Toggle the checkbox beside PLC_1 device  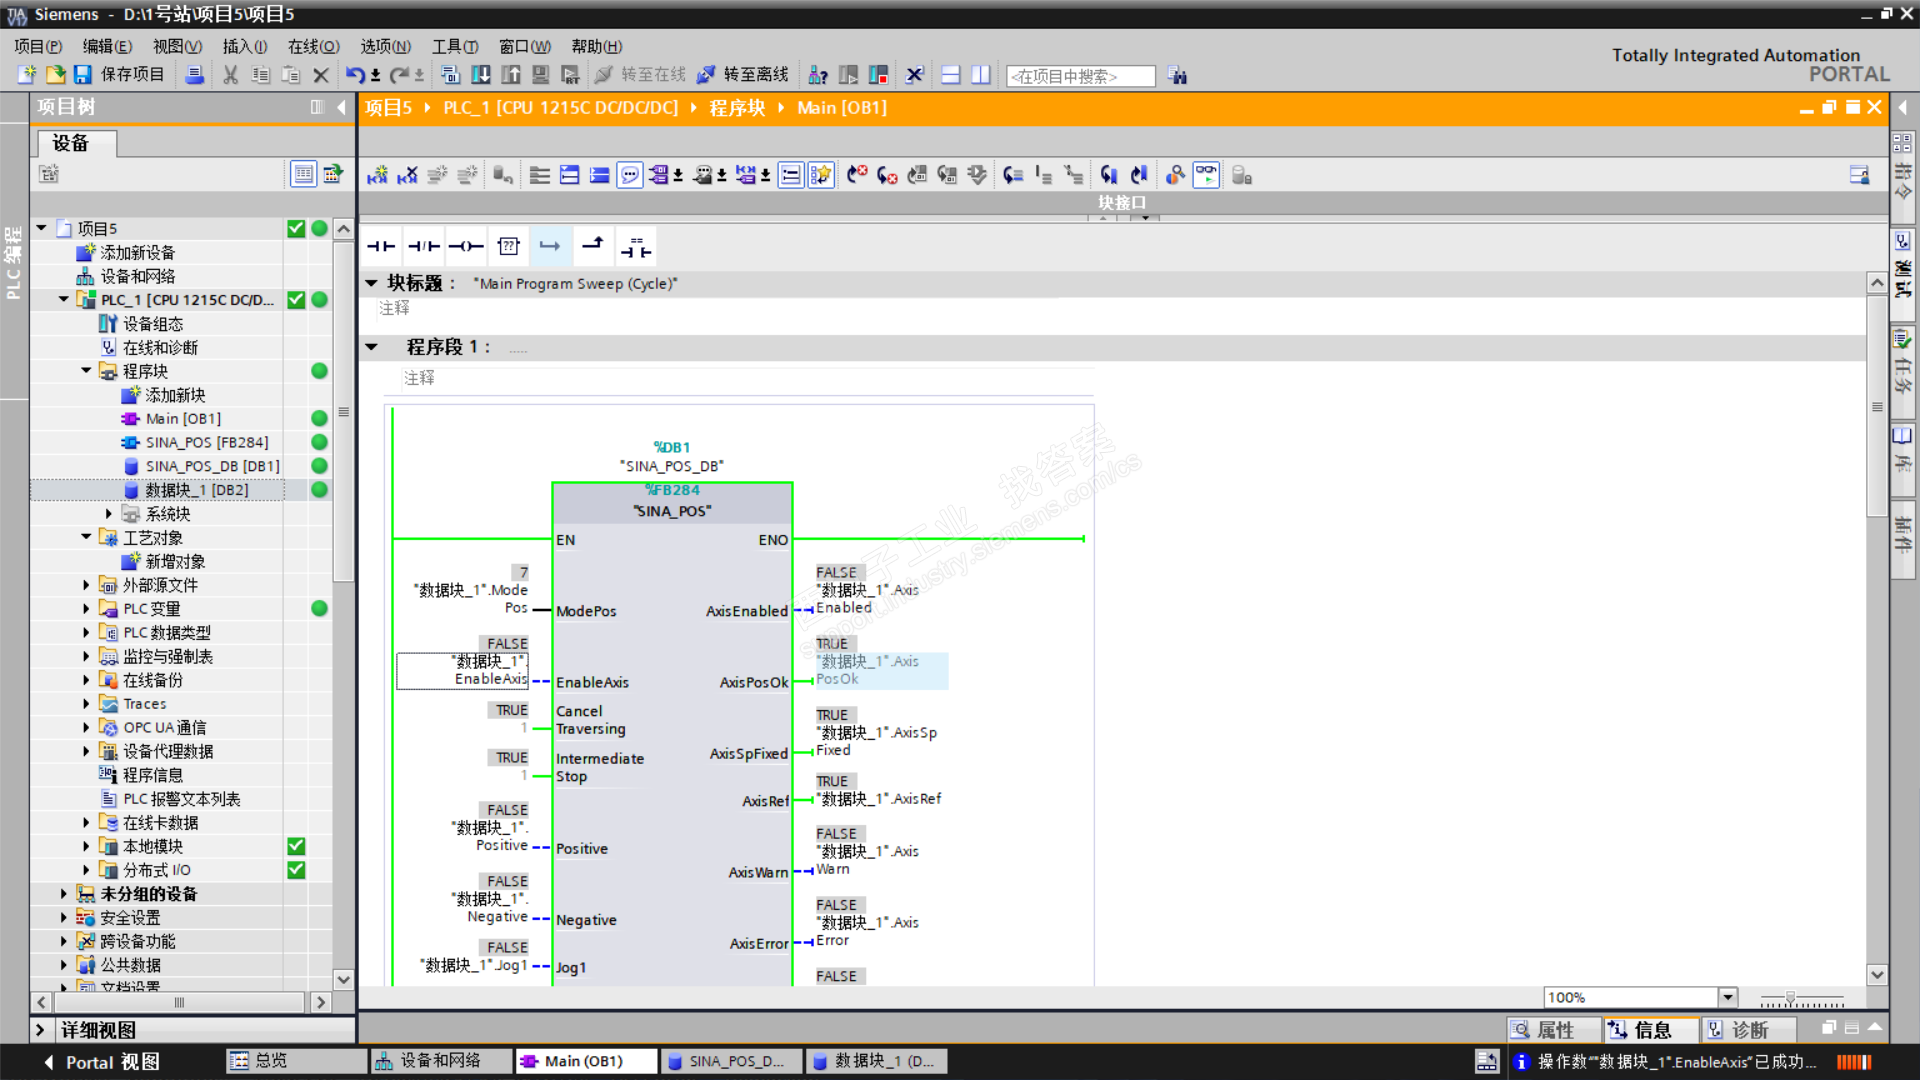pyautogui.click(x=296, y=300)
